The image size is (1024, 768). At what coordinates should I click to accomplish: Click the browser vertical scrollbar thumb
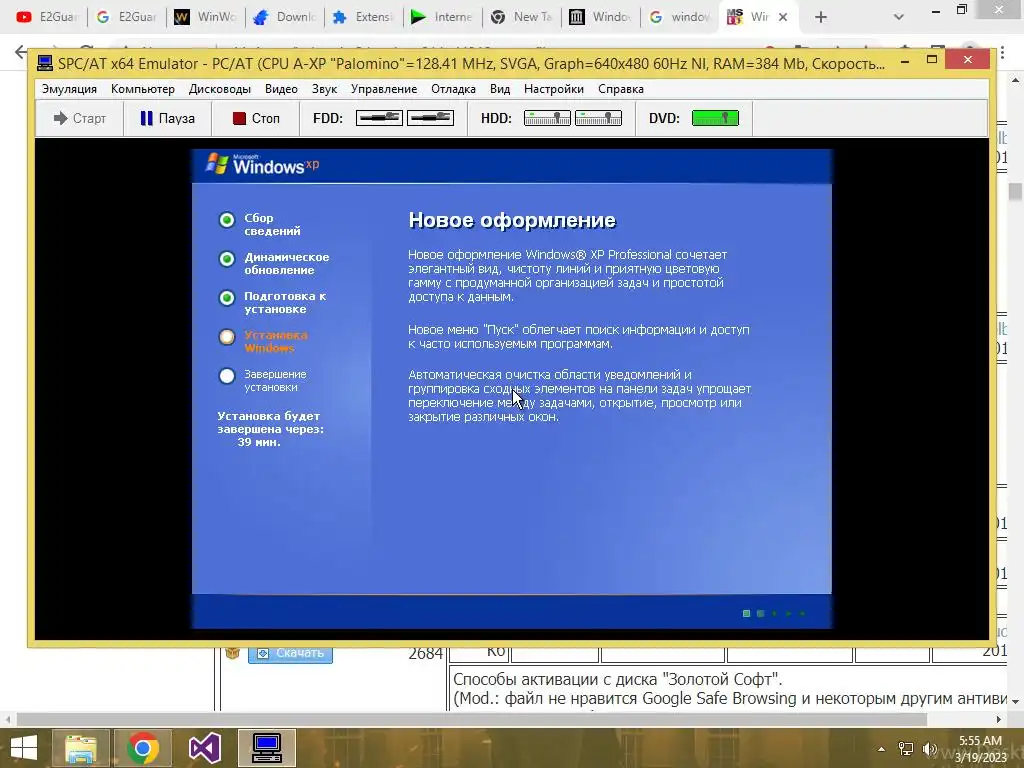click(1015, 192)
